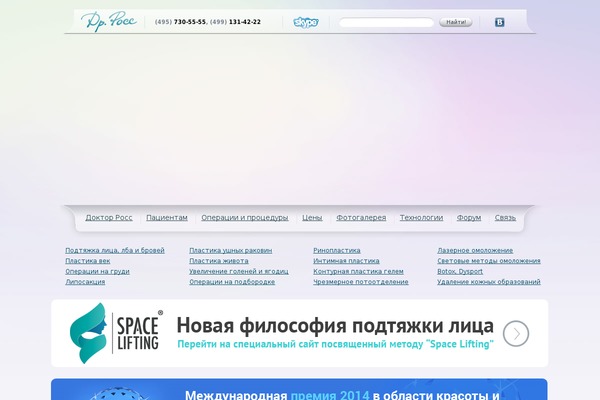Follow the Botox, Dysport link

tap(460, 271)
